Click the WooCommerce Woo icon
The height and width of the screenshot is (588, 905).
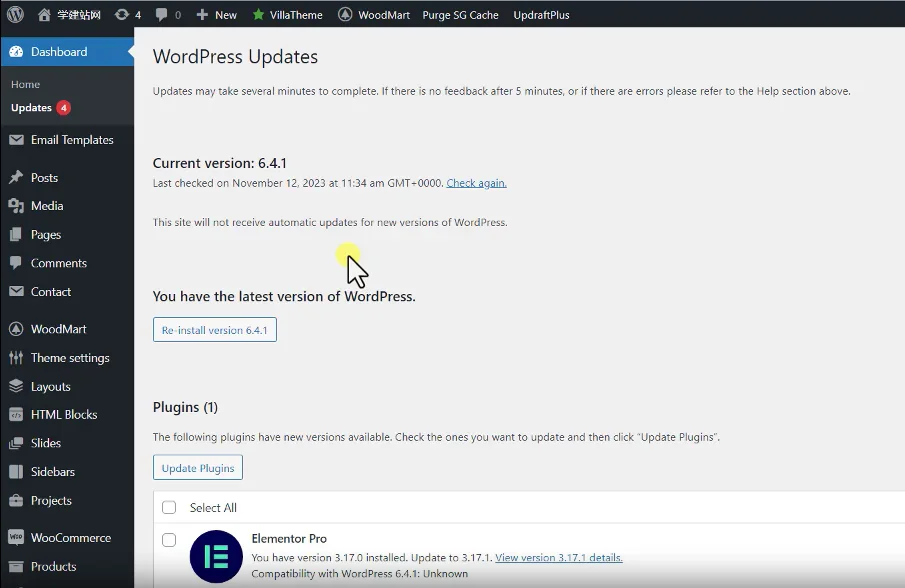[16, 537]
